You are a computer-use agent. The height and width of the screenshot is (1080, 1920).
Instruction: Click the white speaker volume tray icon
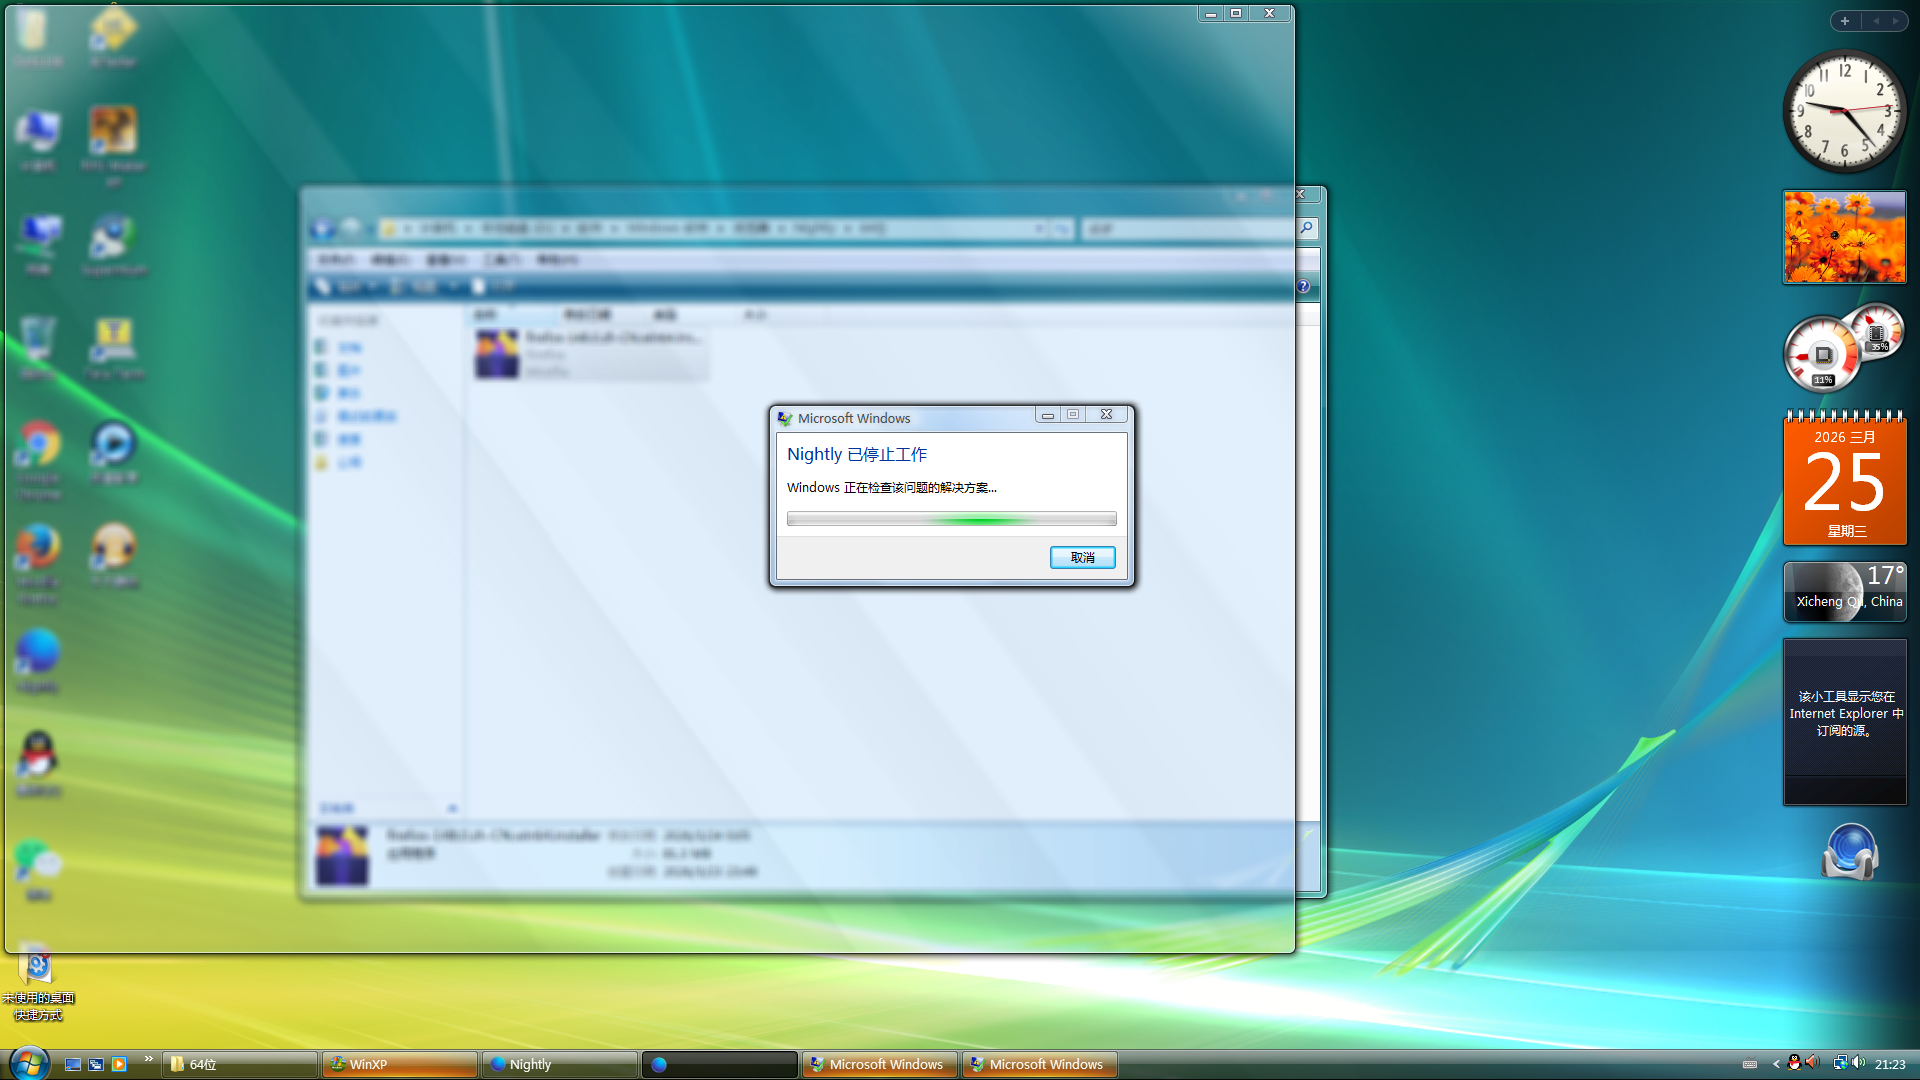click(1858, 1063)
